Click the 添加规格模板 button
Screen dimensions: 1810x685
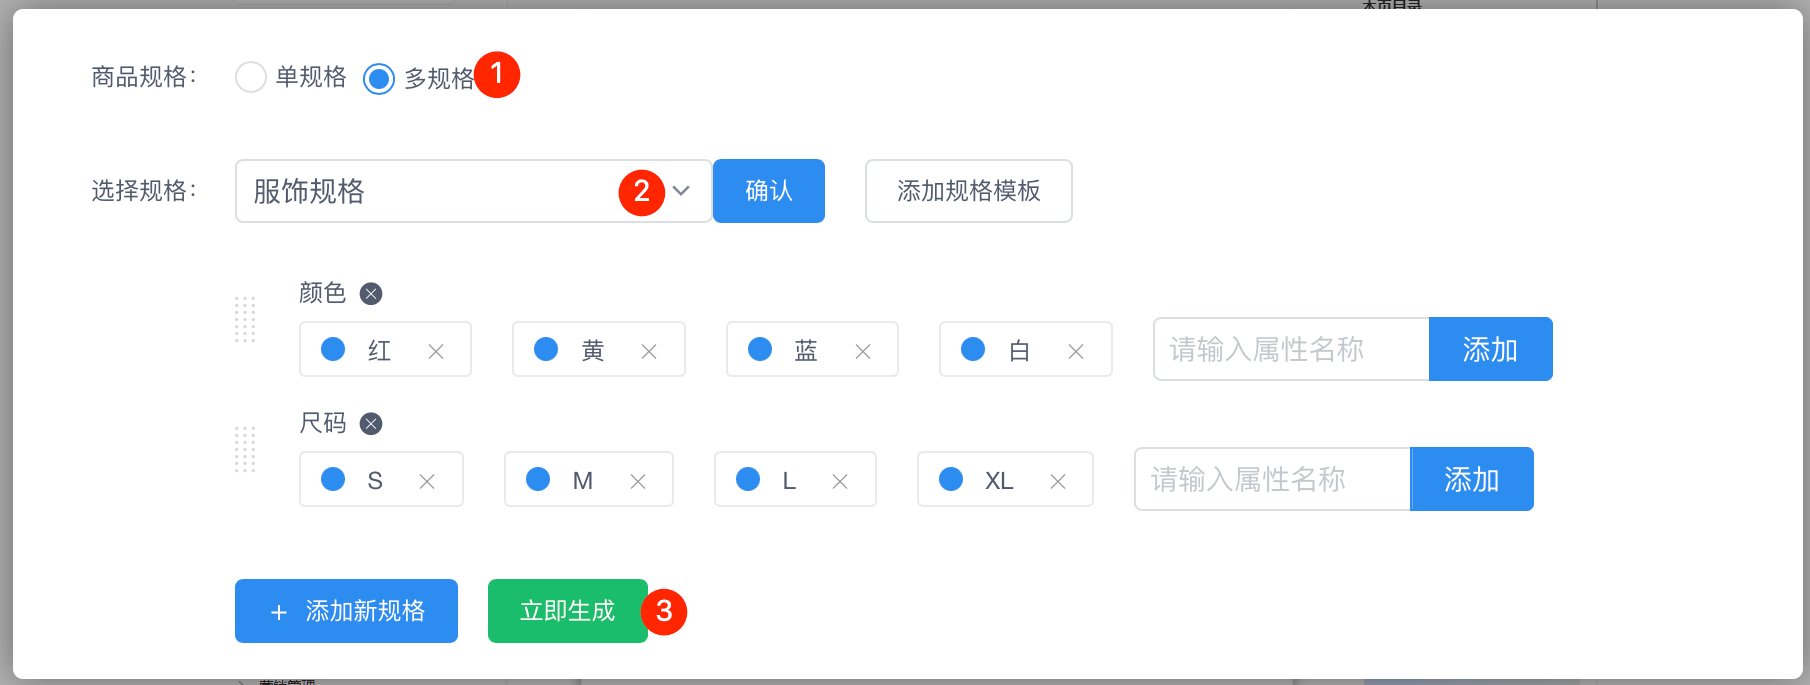point(968,191)
